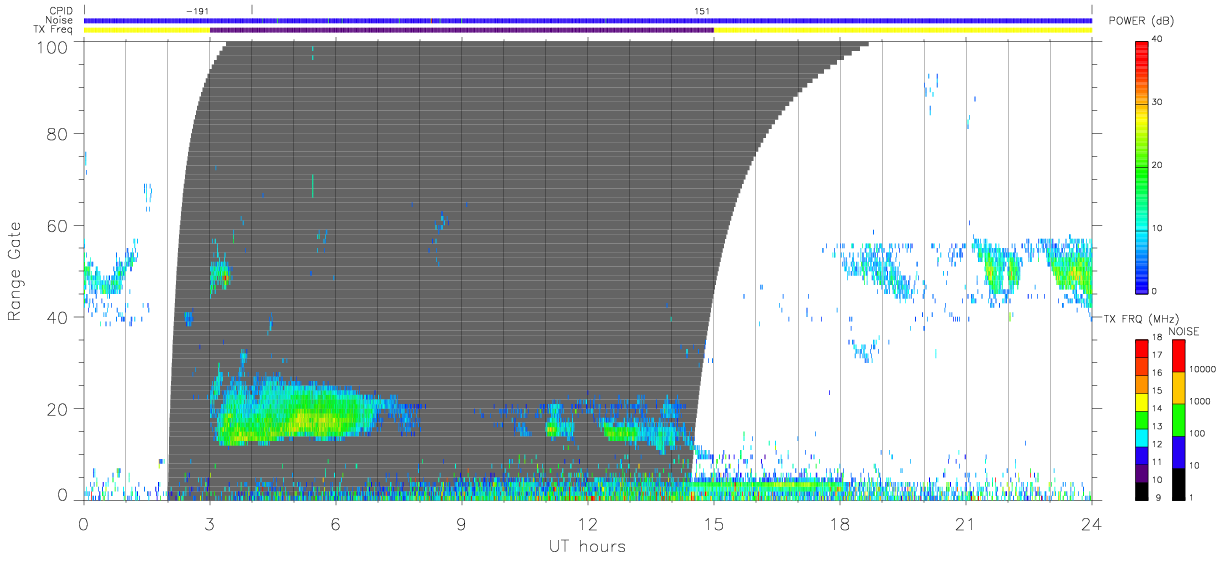
Task: Click the "UT hours" x-axis title
Action: (x=586, y=546)
